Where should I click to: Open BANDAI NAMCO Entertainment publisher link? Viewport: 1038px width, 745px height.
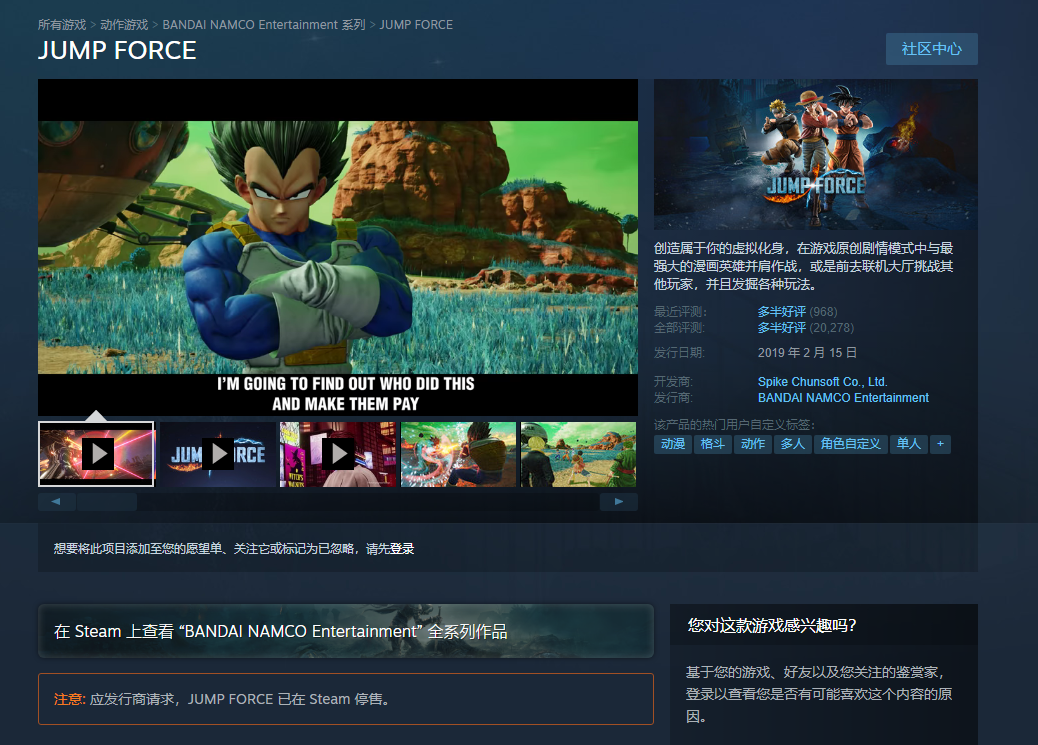coord(843,398)
